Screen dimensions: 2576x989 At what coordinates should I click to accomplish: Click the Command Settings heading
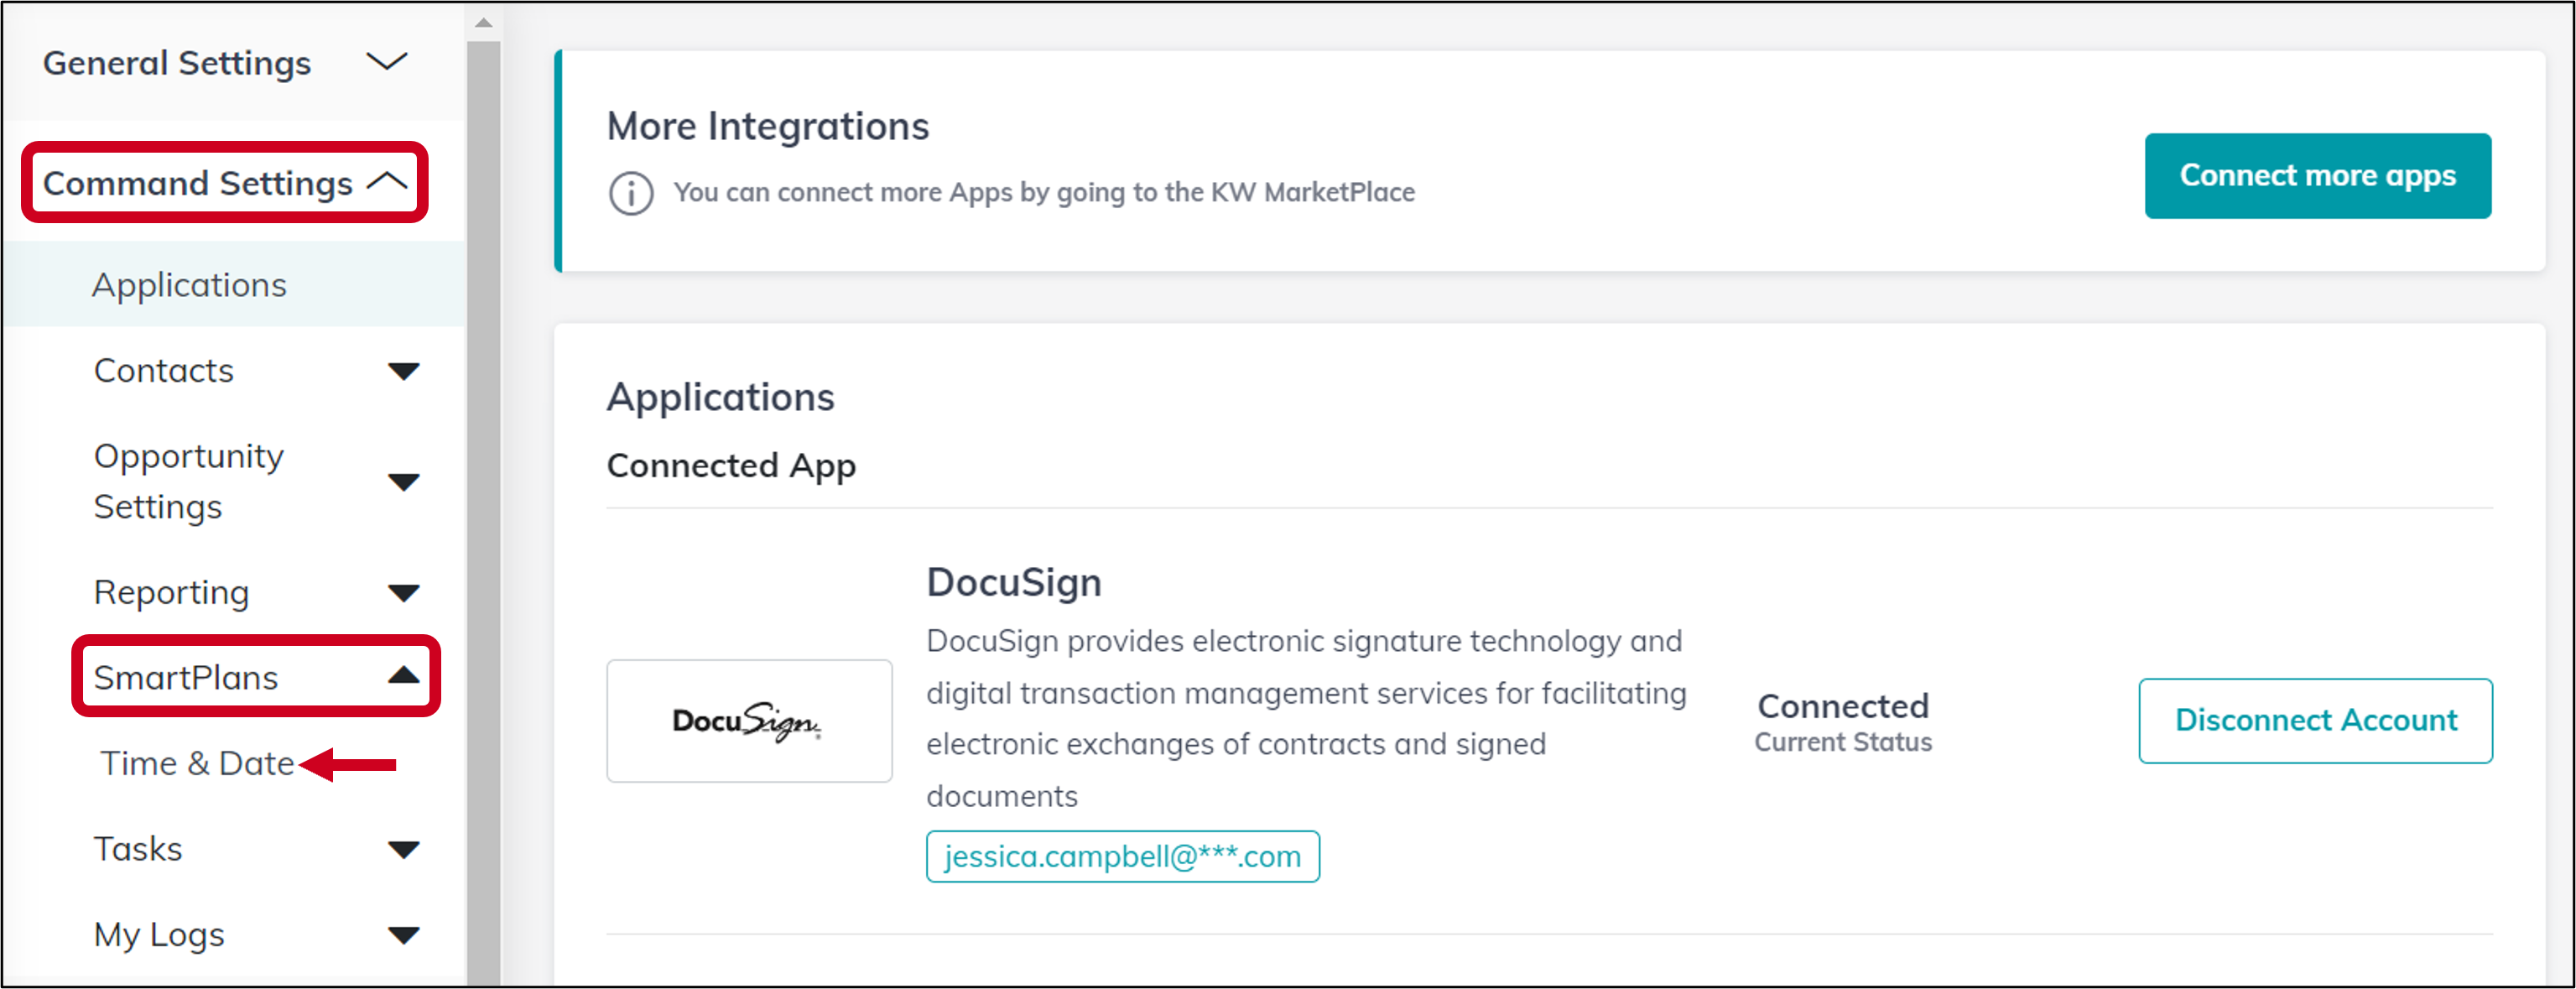tap(198, 183)
